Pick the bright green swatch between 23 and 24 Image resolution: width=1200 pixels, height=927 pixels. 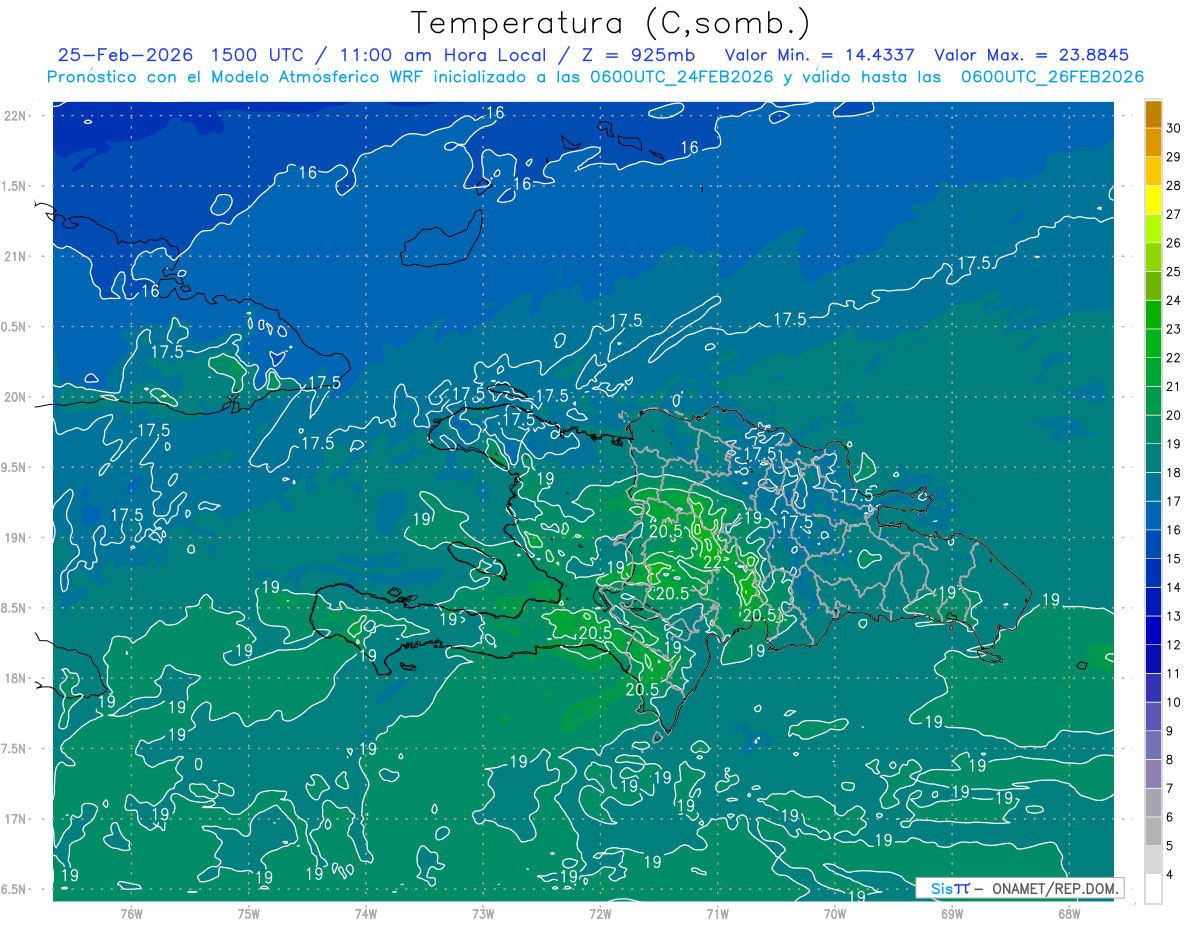(1154, 315)
